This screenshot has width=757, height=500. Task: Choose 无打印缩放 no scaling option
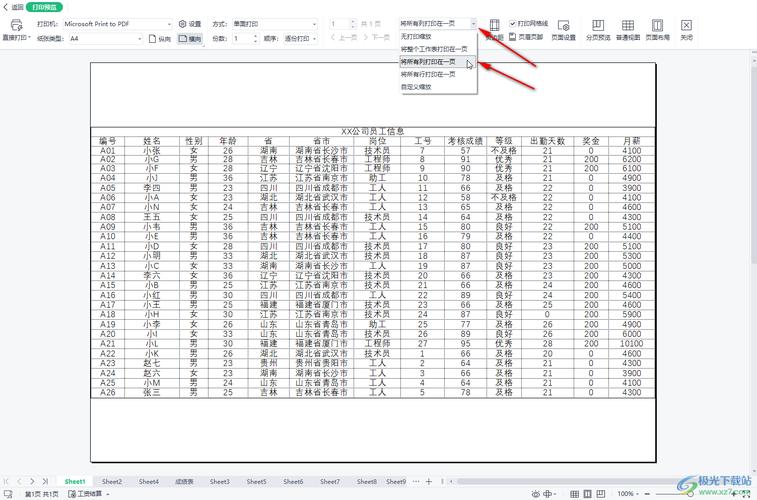click(x=438, y=36)
